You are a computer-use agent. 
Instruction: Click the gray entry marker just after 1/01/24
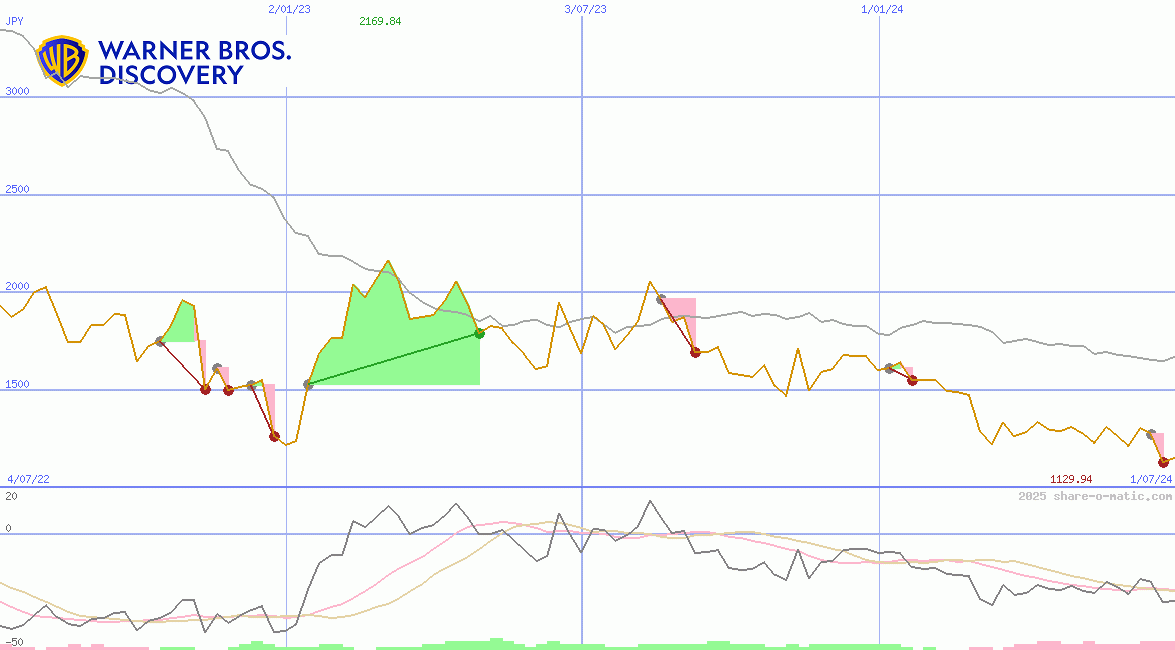tap(889, 368)
